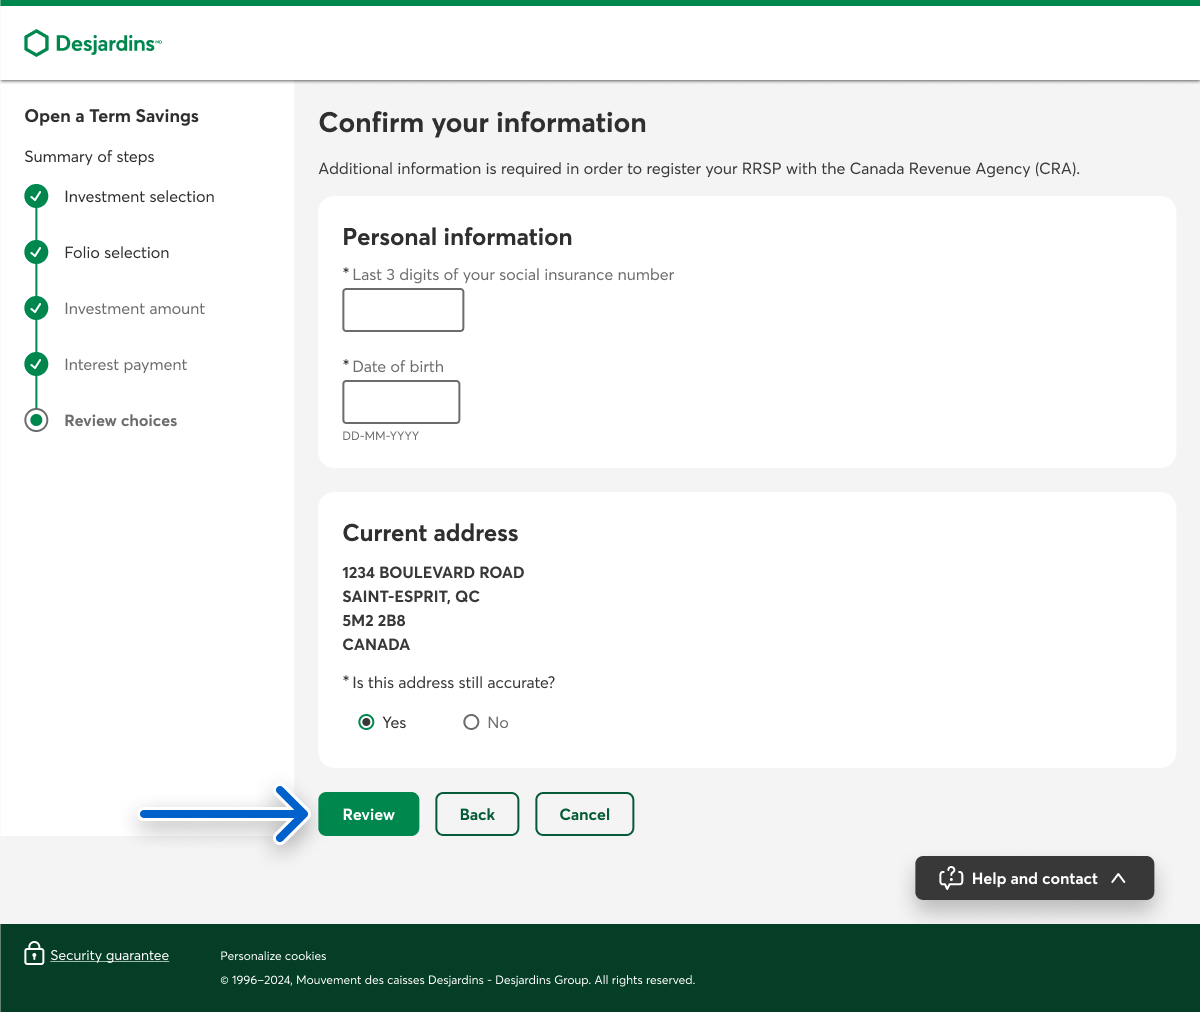Viewport: 1200px width, 1012px height.
Task: Click the Back button
Action: [477, 814]
